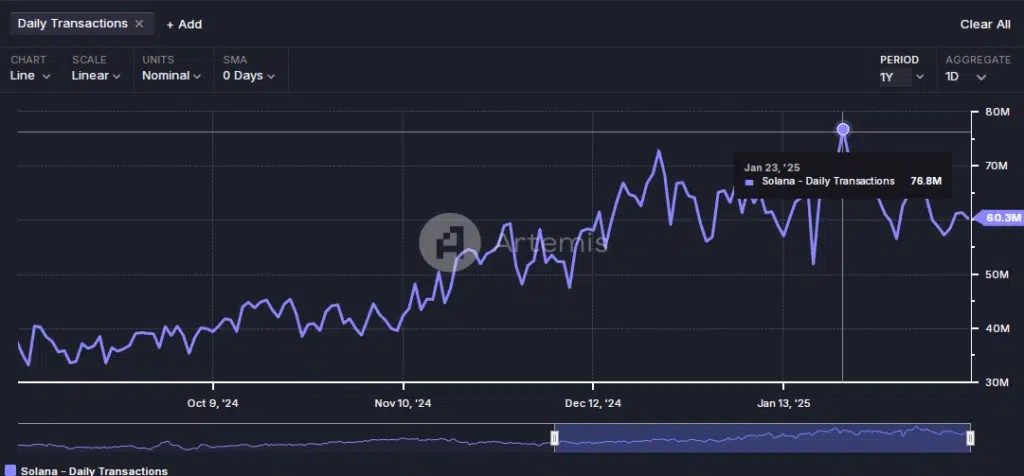Click the Nov 10, '24 axis label

(403, 404)
